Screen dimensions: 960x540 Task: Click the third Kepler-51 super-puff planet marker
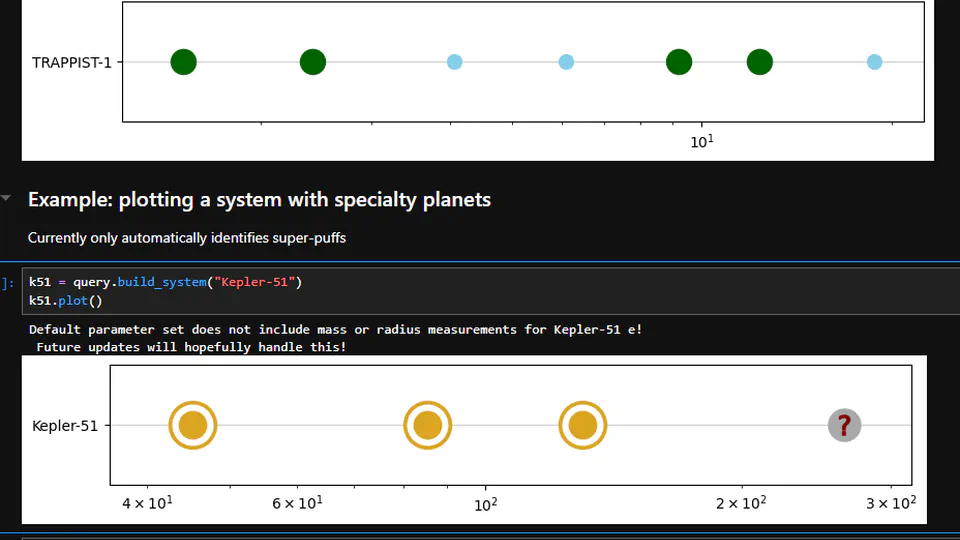582,425
